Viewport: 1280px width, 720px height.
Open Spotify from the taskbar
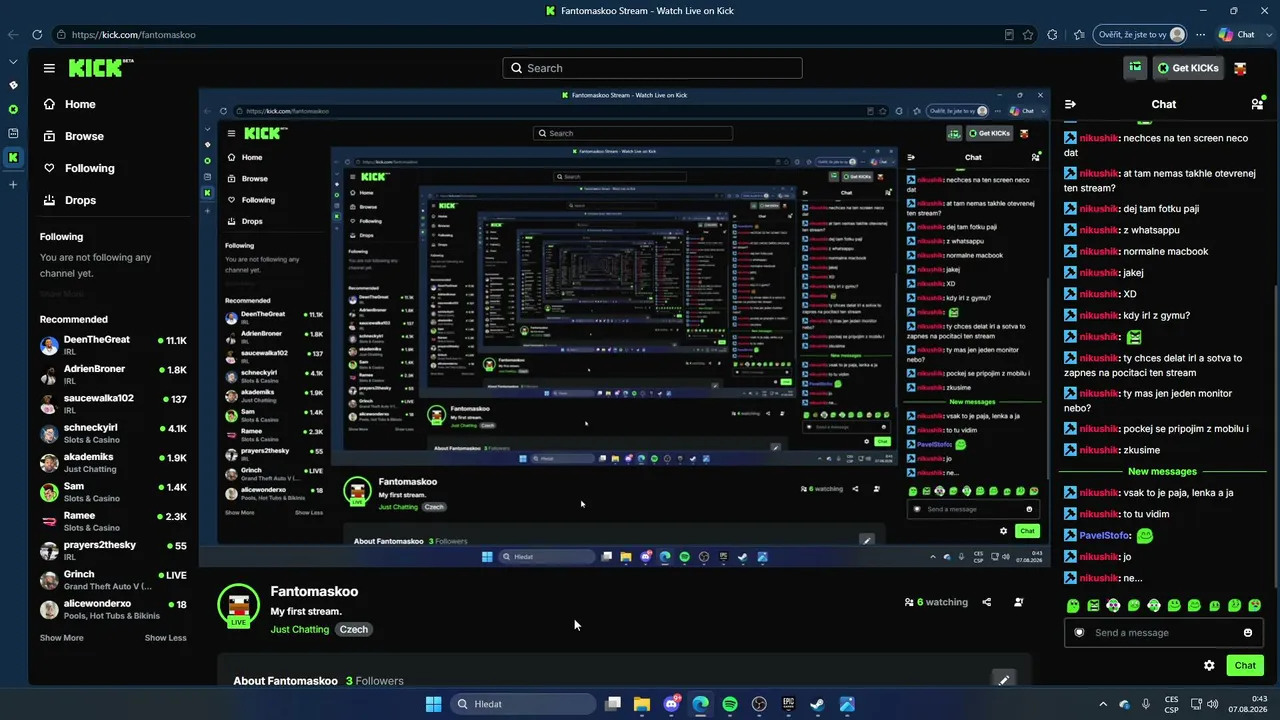pyautogui.click(x=730, y=704)
